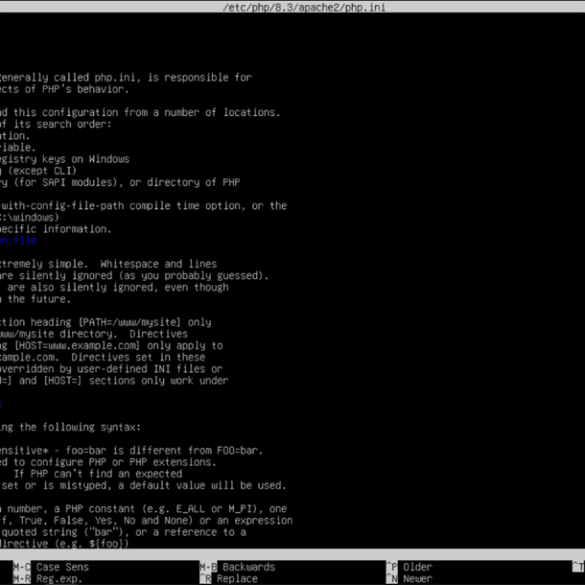Activate the ^R Replace shortcut
The image size is (585, 585).
[229, 579]
